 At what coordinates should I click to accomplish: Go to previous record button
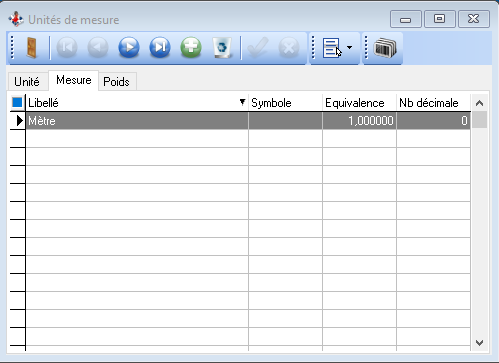click(98, 48)
